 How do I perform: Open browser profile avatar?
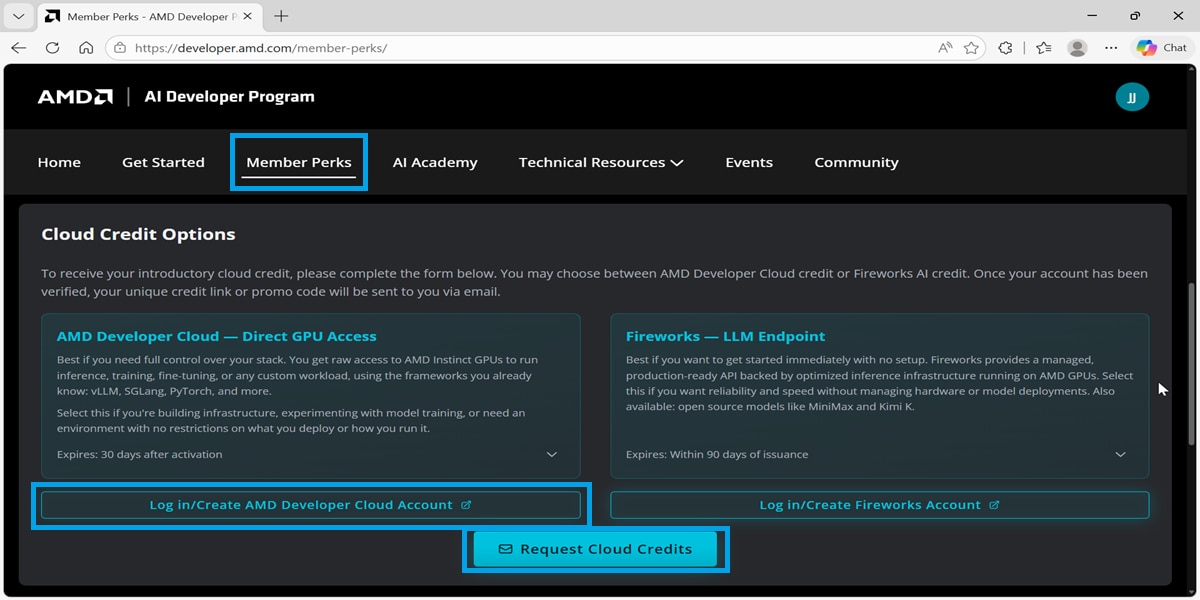[1077, 47]
